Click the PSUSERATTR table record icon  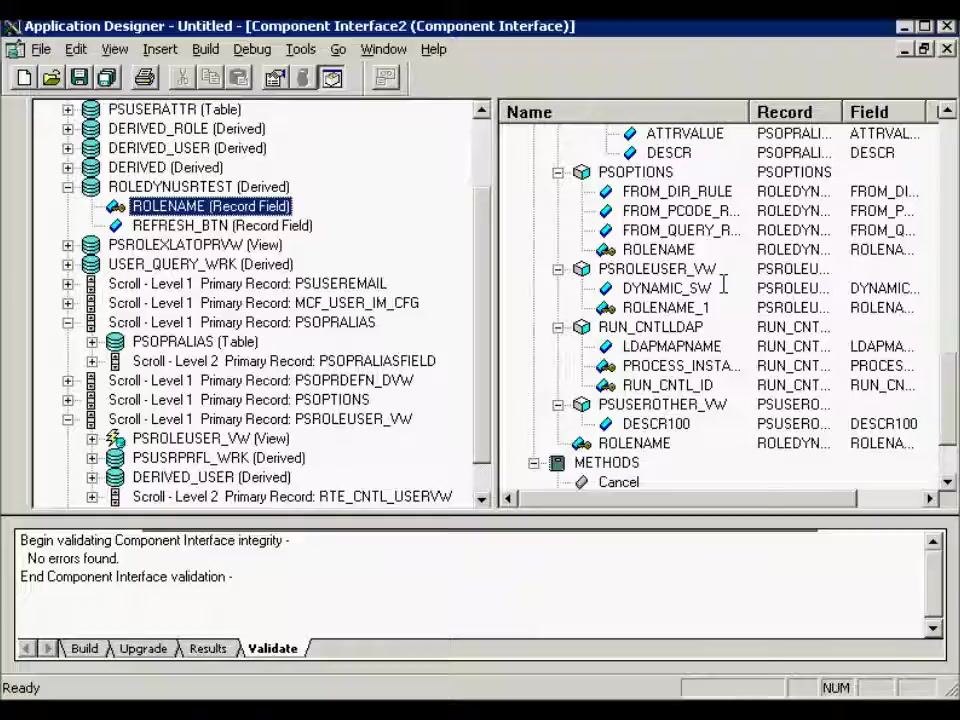(91, 110)
